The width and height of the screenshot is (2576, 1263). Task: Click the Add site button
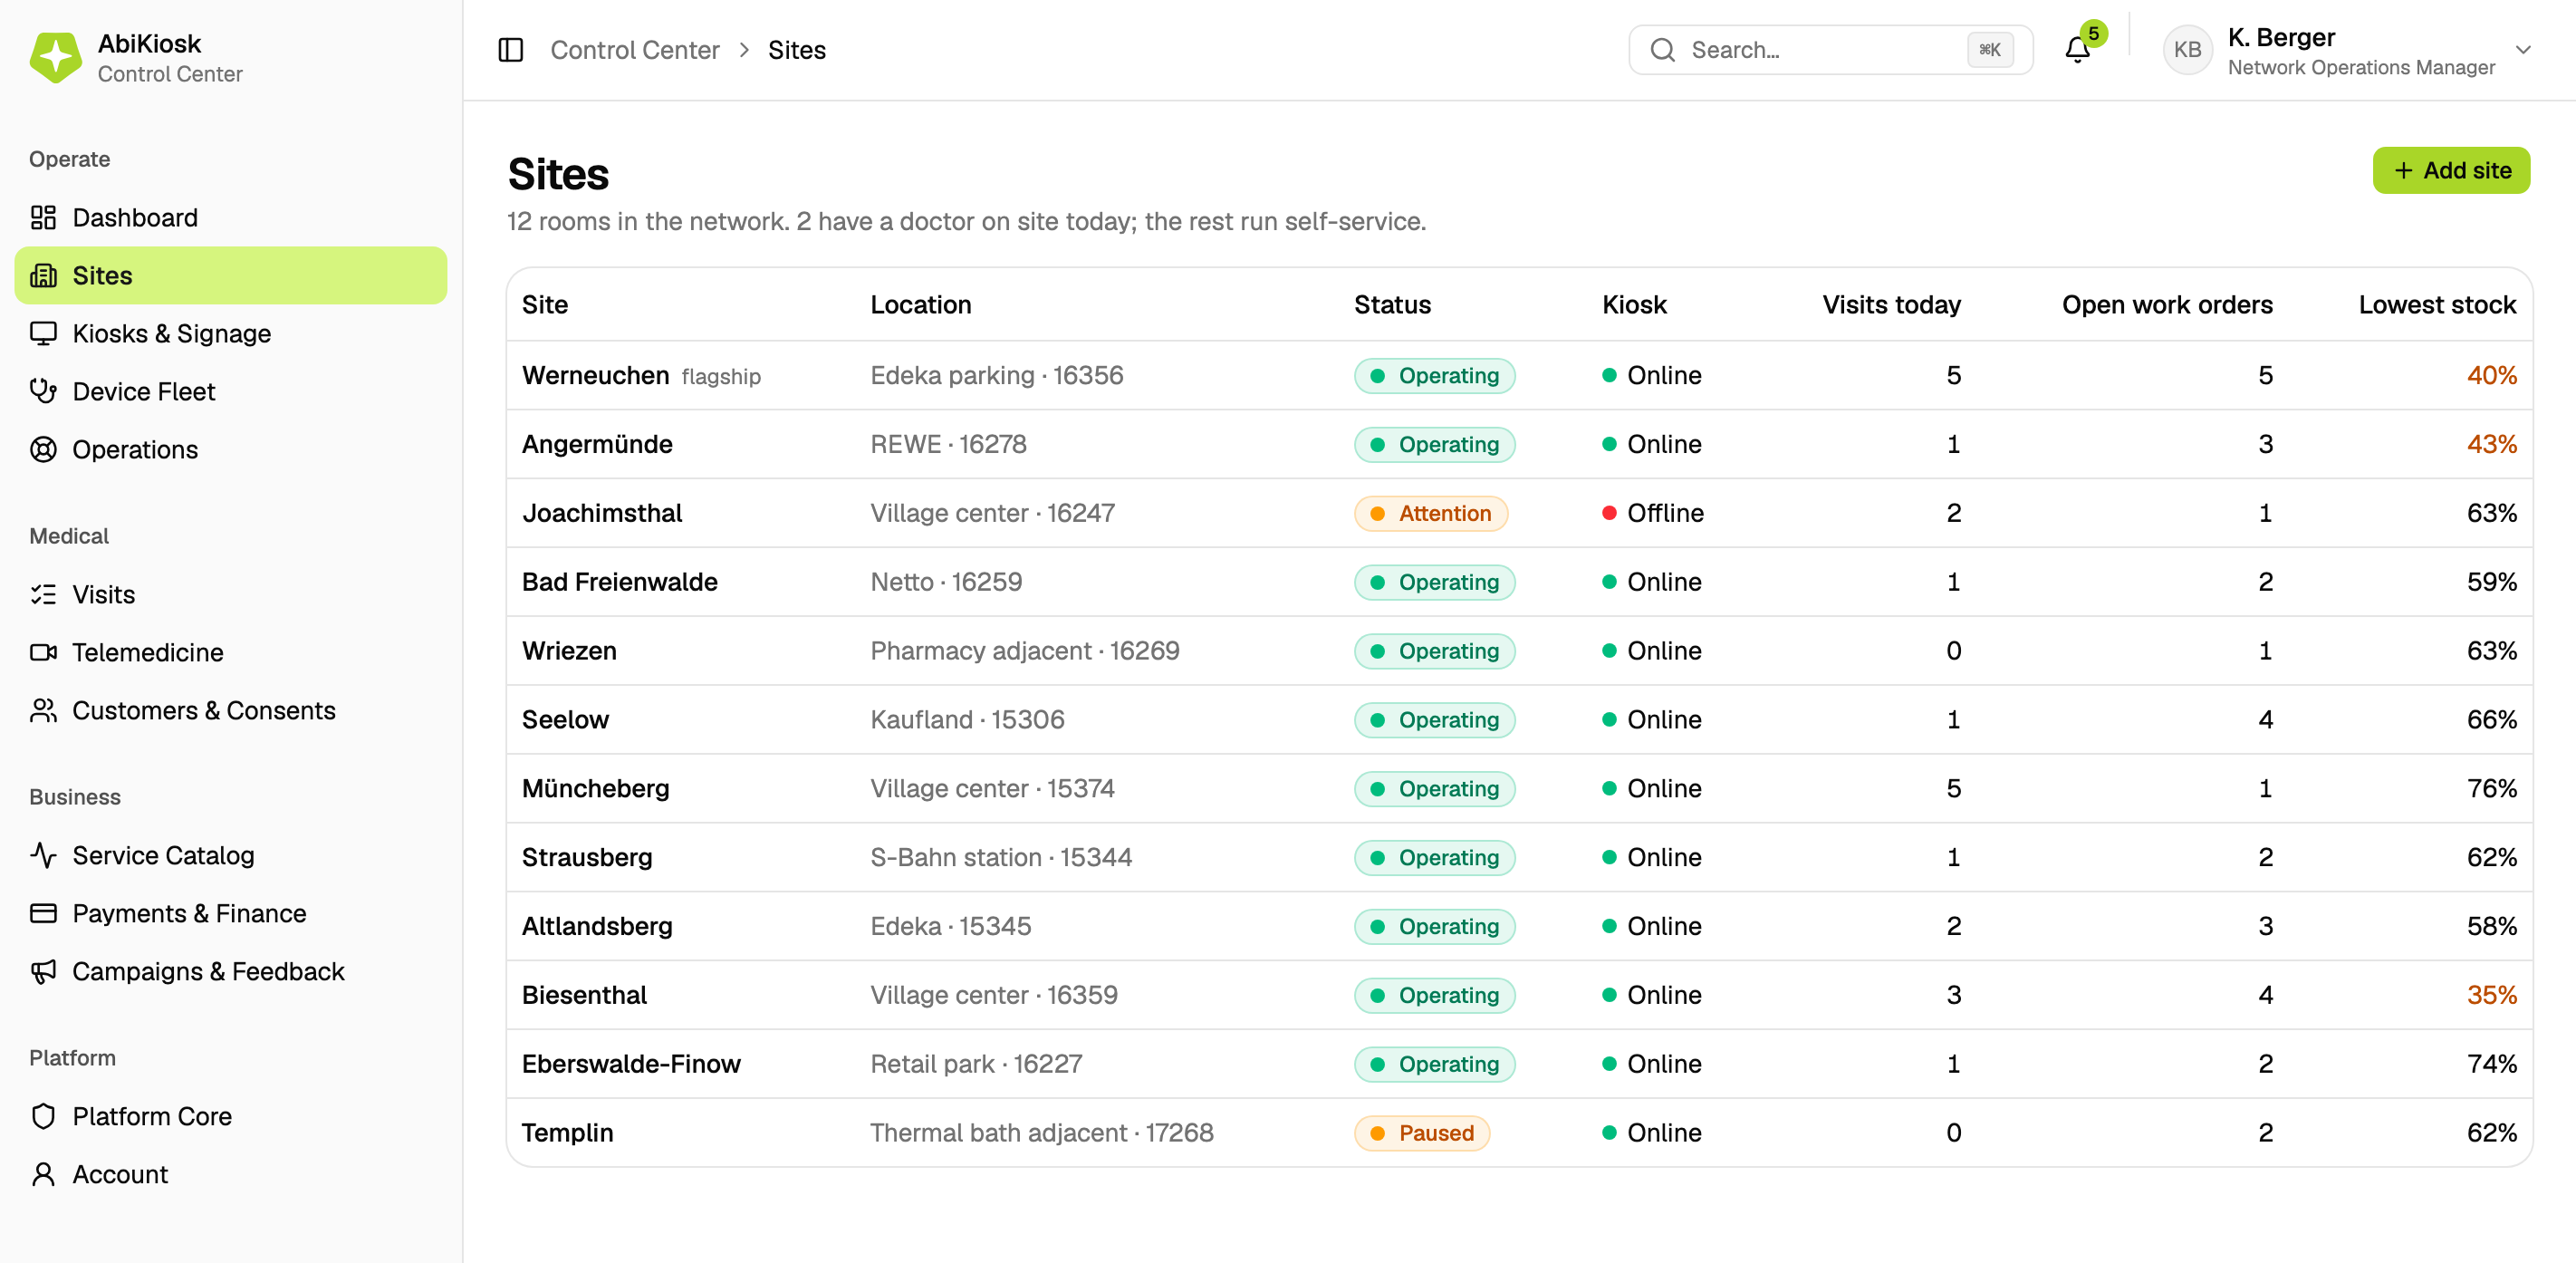tap(2451, 170)
